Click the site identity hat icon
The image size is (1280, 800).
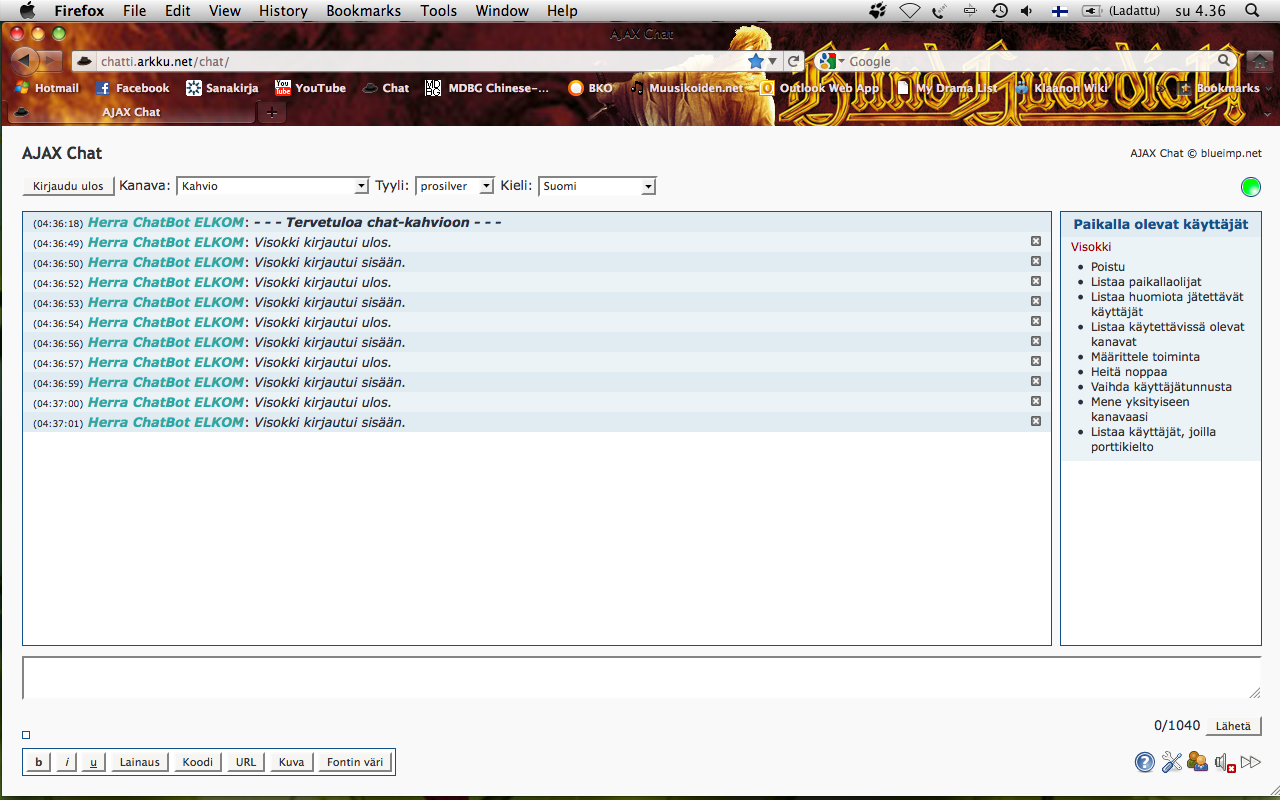click(x=85, y=61)
